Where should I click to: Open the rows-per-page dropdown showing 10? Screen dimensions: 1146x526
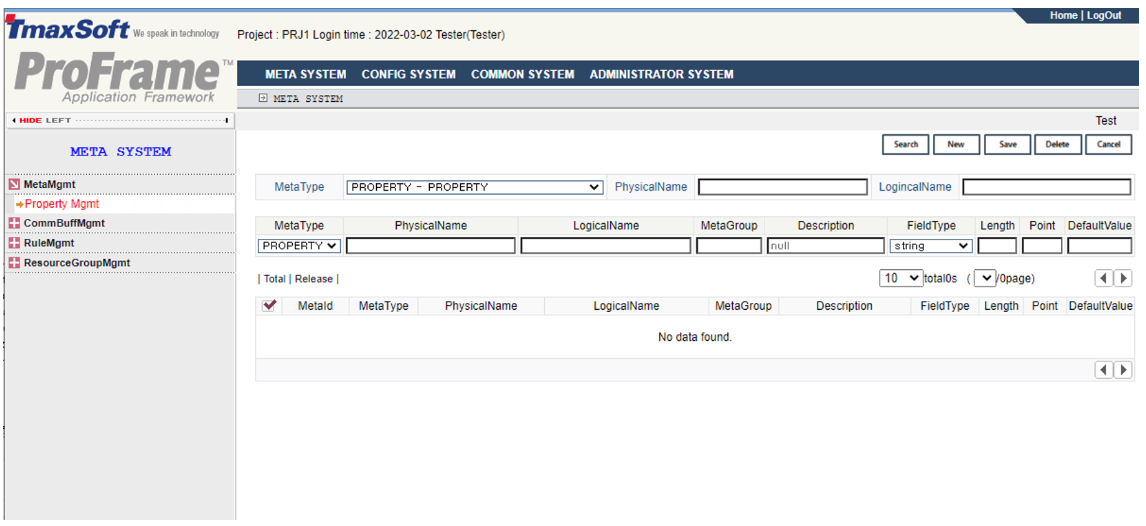(901, 279)
